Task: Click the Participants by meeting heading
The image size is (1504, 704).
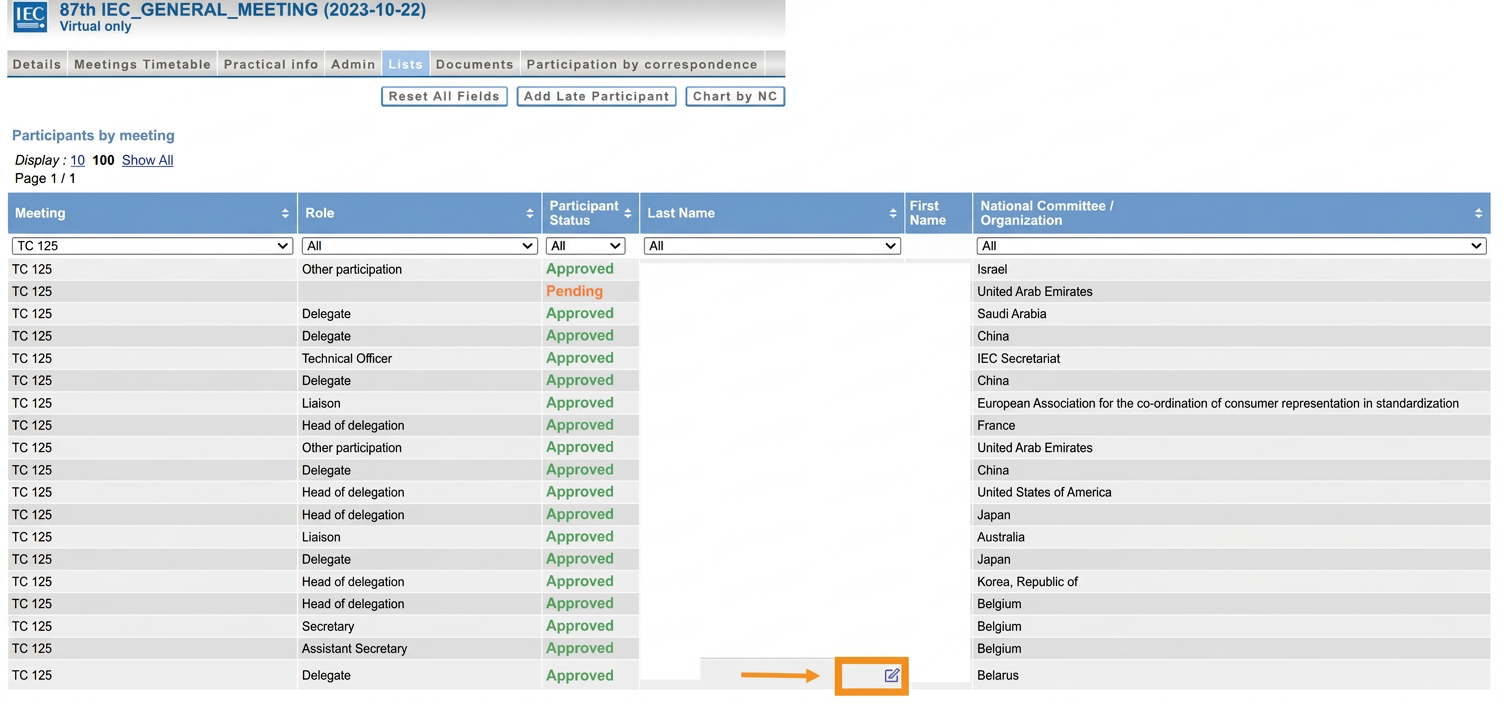Action: click(93, 135)
